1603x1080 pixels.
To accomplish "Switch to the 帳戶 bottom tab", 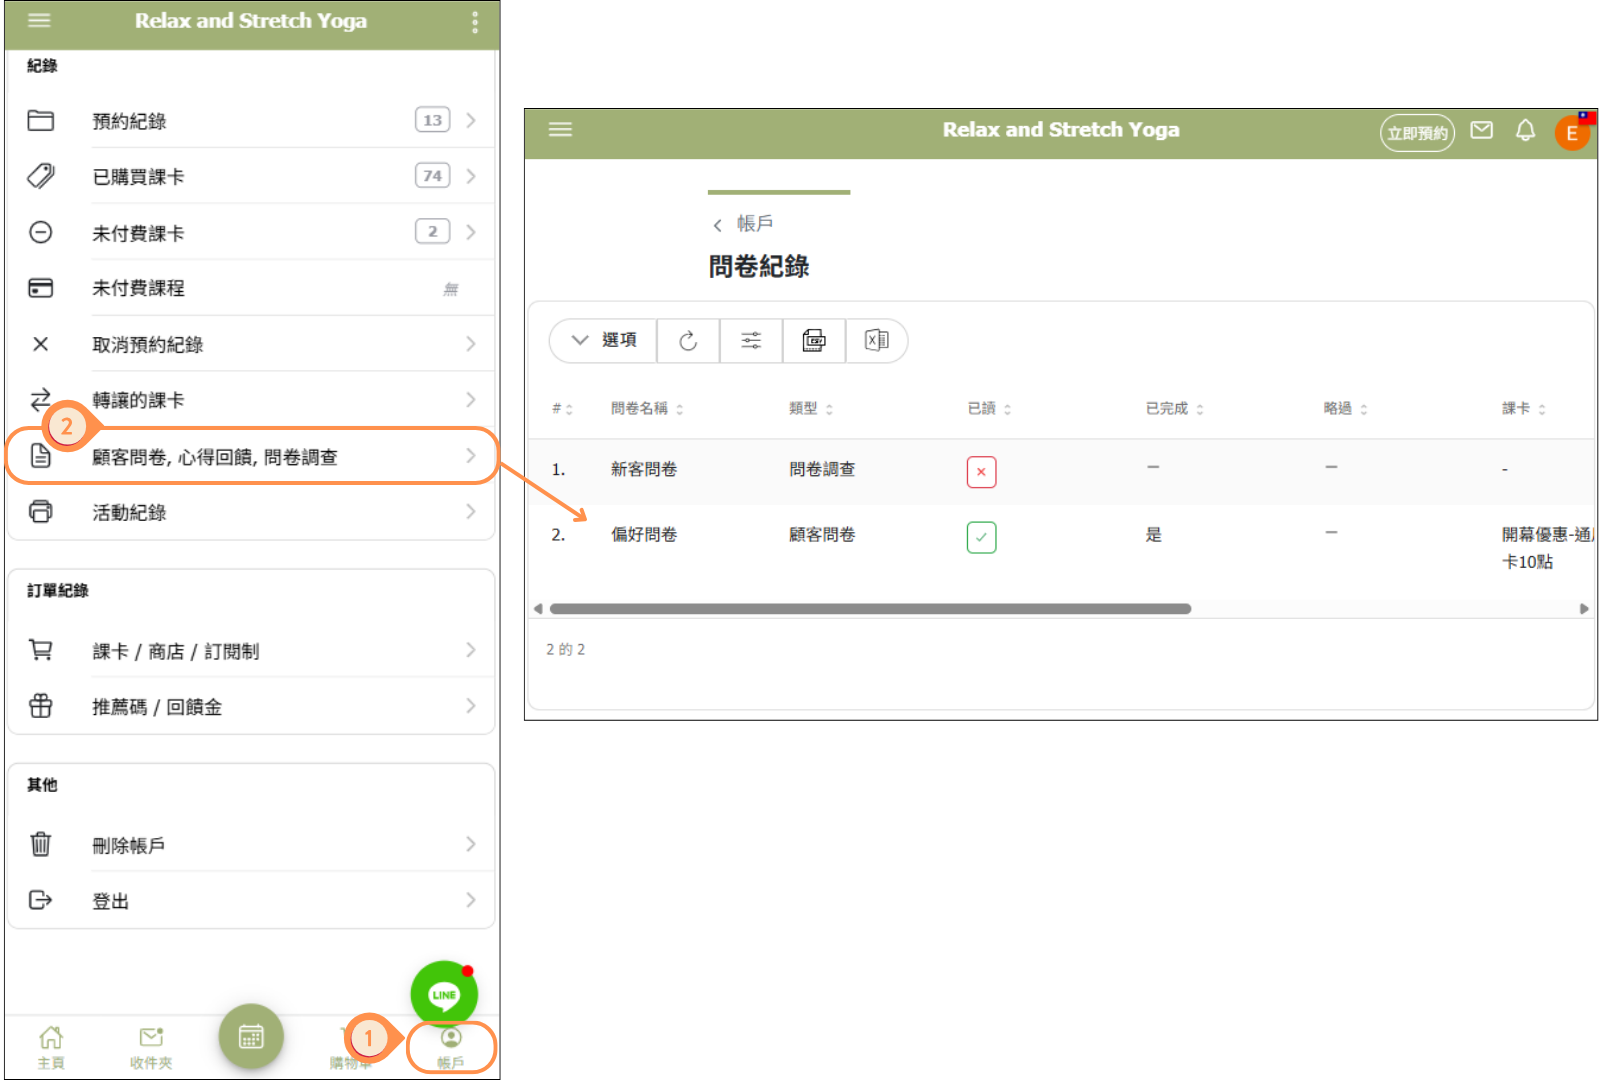I will pos(451,1047).
